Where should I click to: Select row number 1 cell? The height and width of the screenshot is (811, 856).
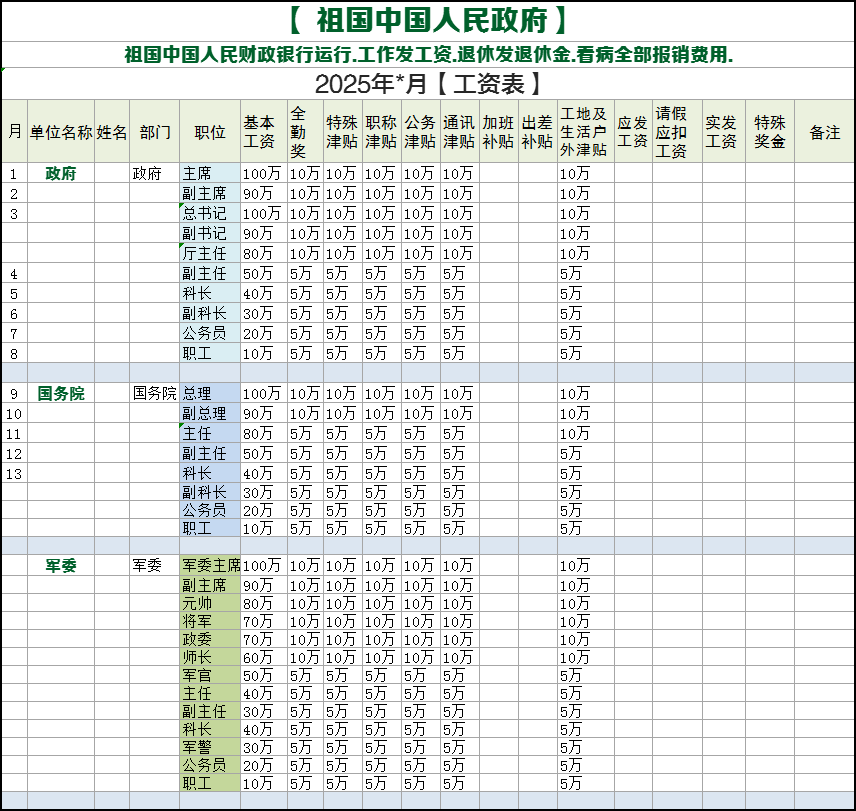15,173
